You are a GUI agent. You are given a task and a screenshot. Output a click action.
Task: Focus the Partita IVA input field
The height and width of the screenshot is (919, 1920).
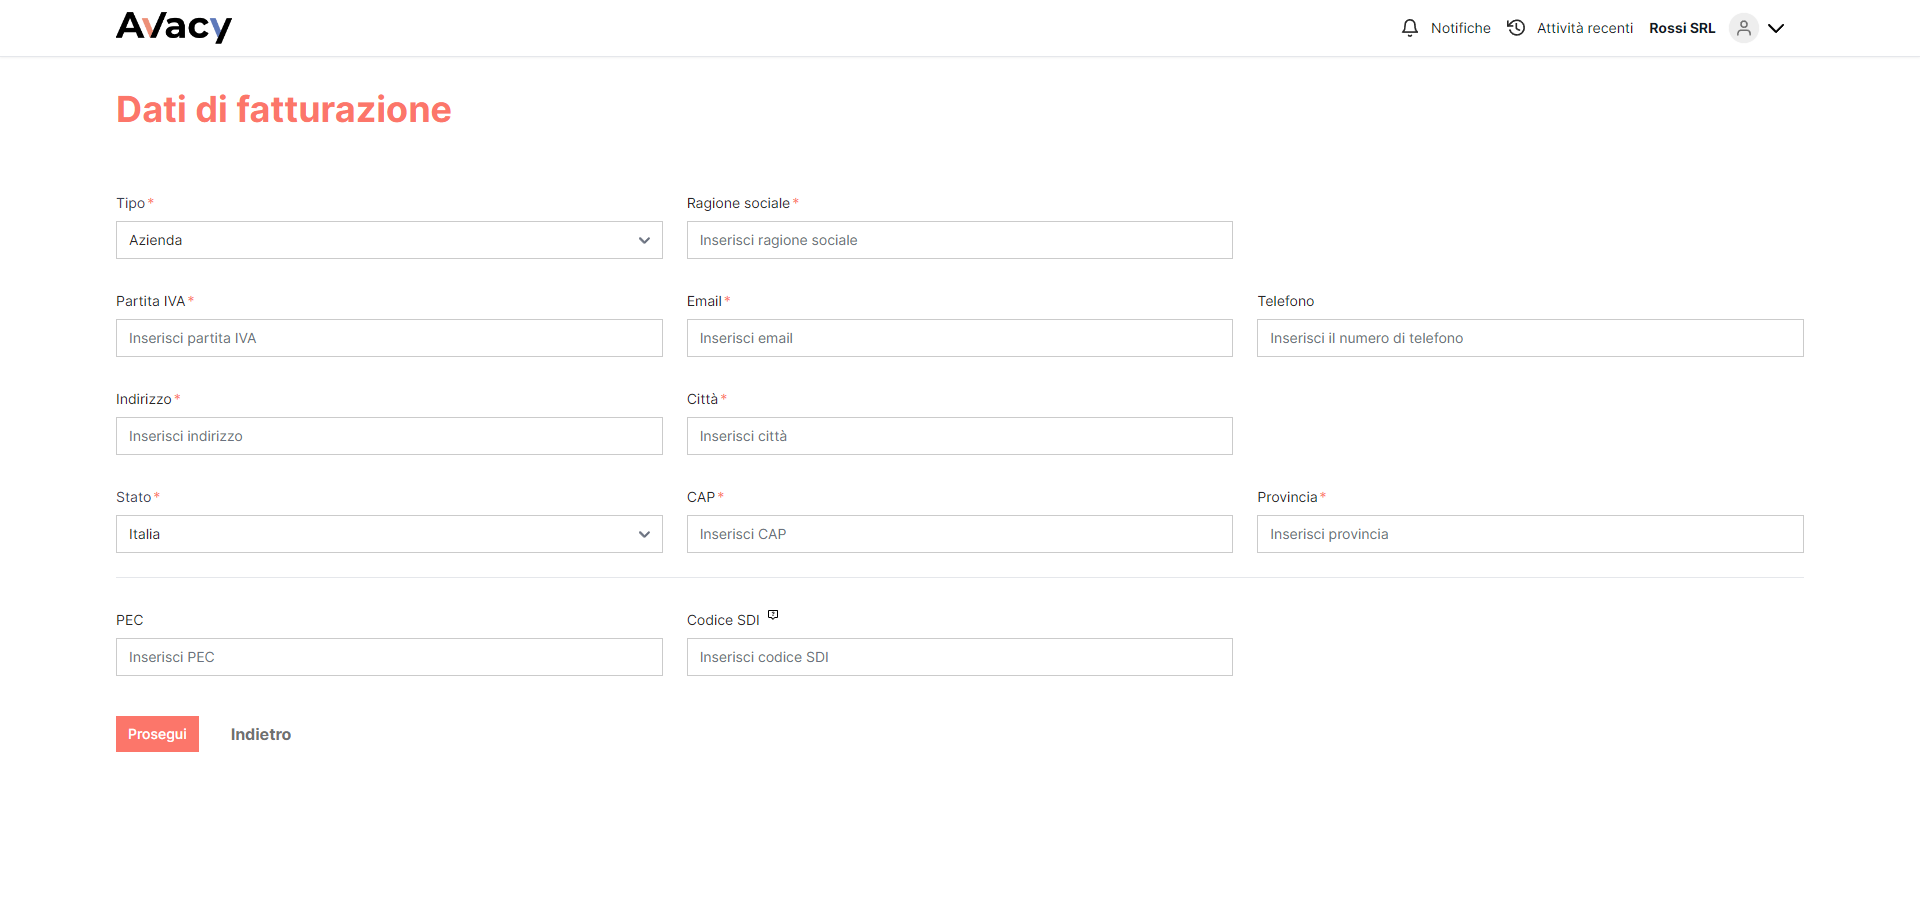pos(389,338)
